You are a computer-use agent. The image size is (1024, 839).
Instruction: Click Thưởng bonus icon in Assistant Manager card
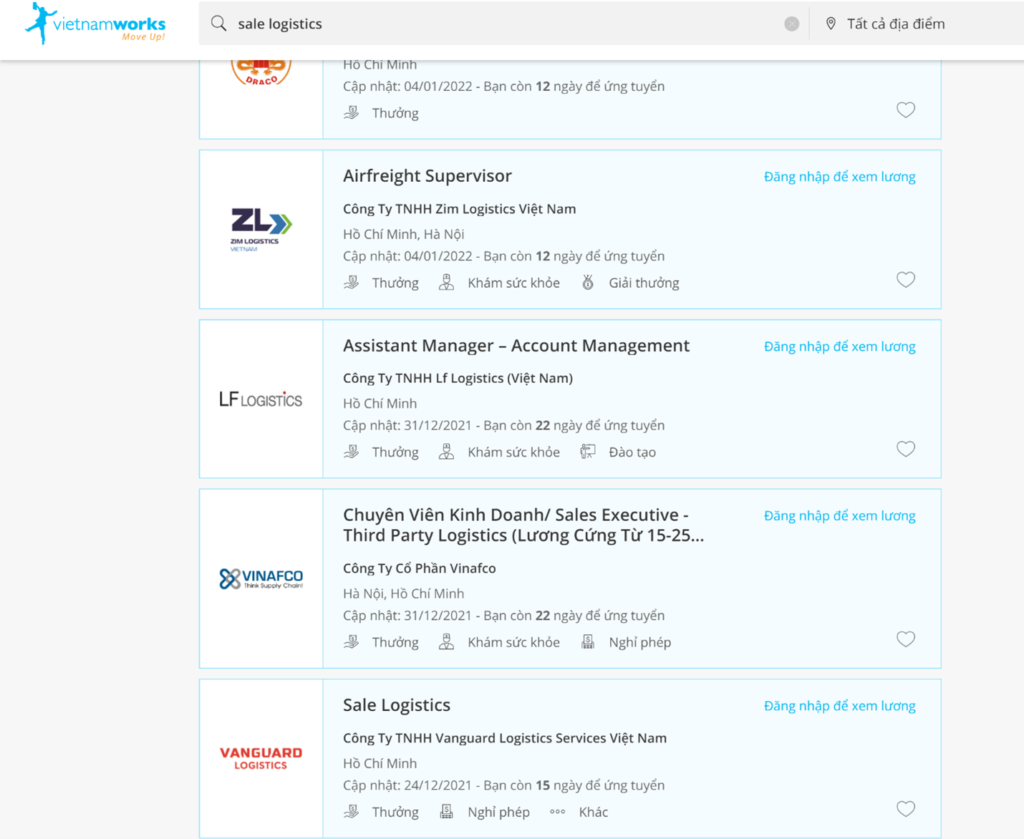pos(351,451)
